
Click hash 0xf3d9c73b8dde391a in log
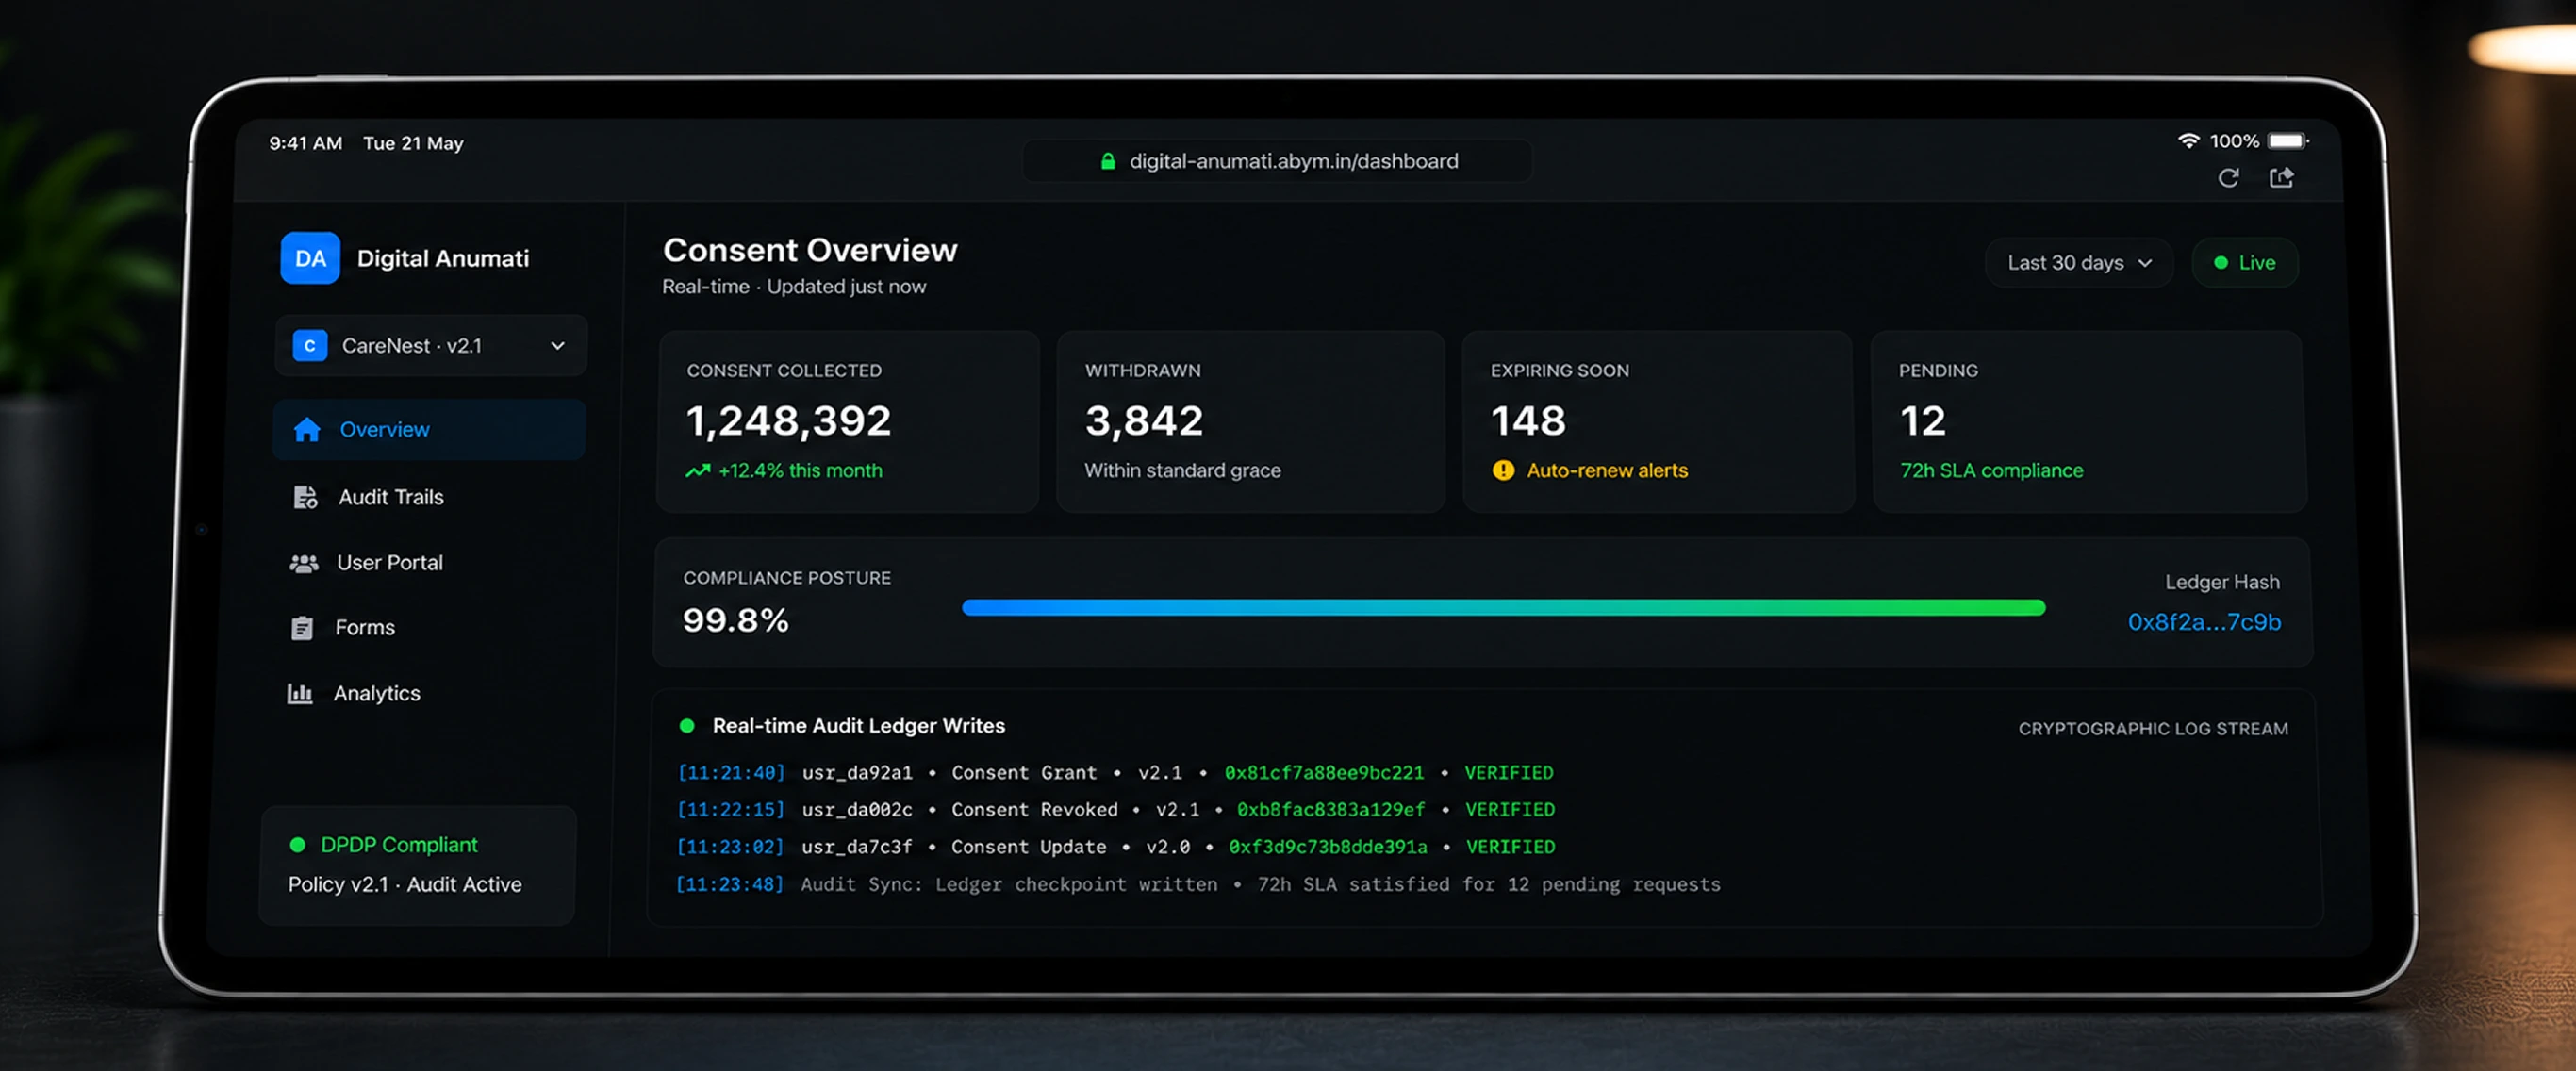pyautogui.click(x=1328, y=847)
